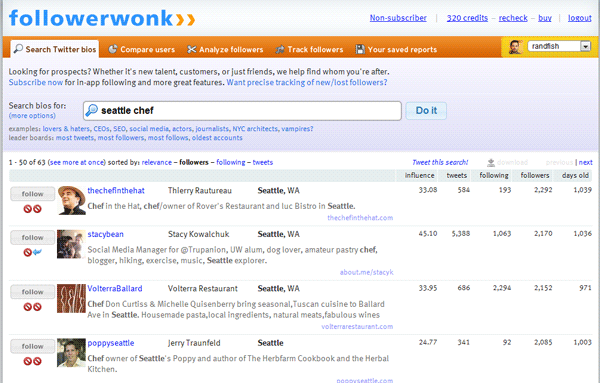
Task: Expand more options under search
Action: [32, 116]
